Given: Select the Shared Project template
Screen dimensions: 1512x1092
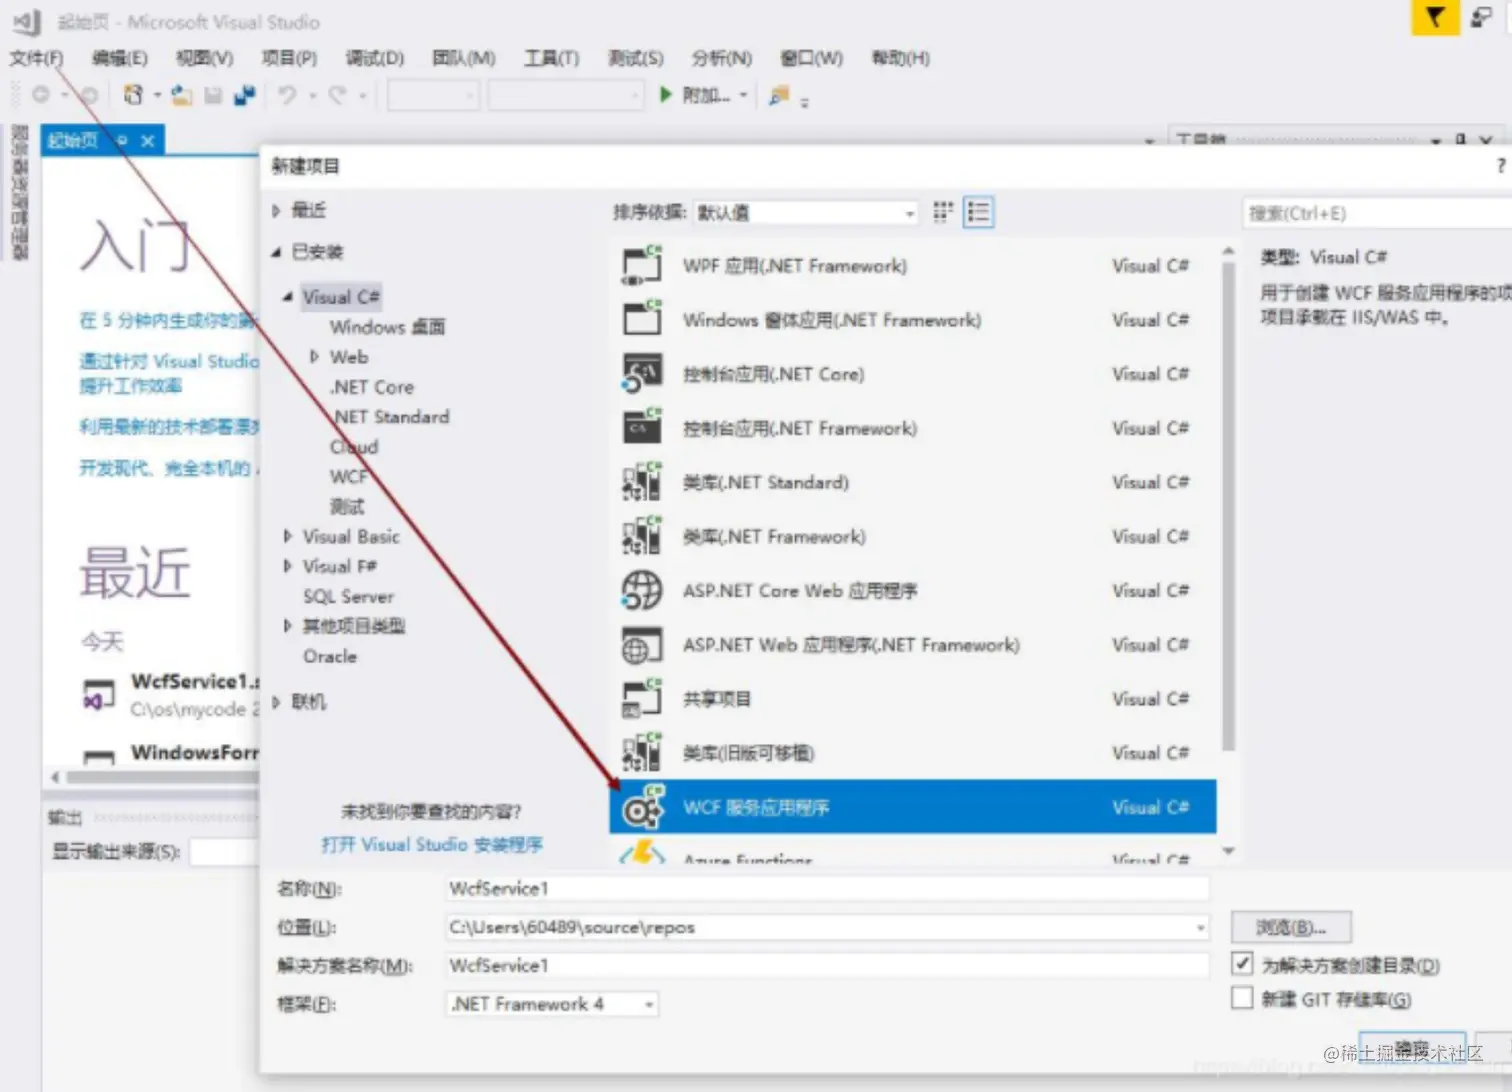Looking at the screenshot, I should click(912, 699).
